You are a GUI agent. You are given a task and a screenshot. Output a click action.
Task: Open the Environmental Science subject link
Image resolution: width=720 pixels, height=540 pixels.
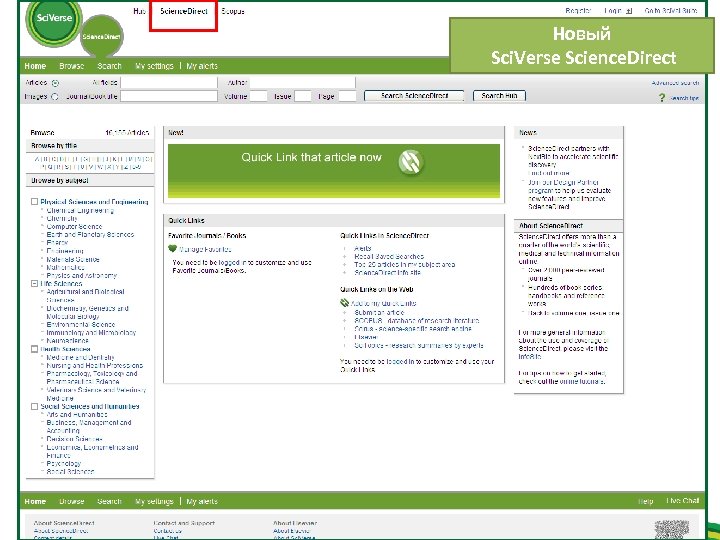[81, 324]
